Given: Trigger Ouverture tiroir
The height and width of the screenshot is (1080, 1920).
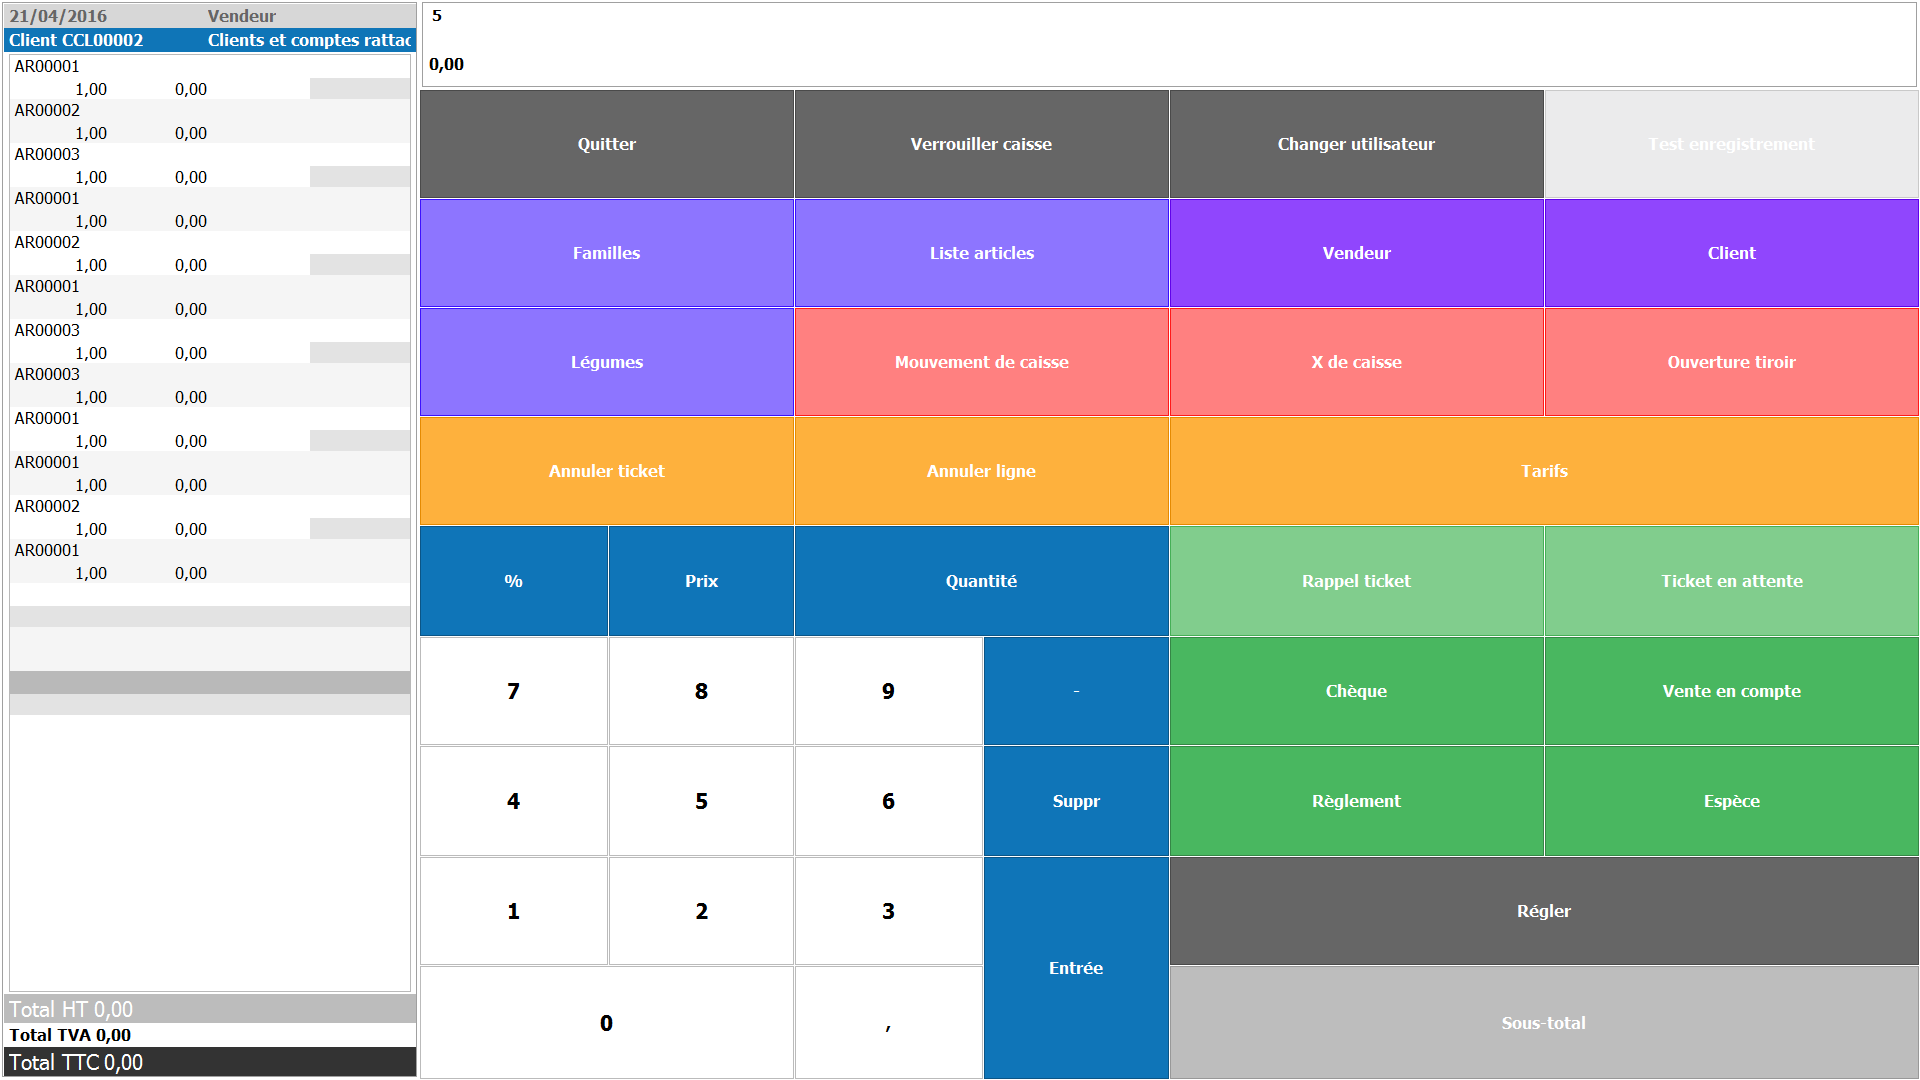Looking at the screenshot, I should click(1731, 362).
